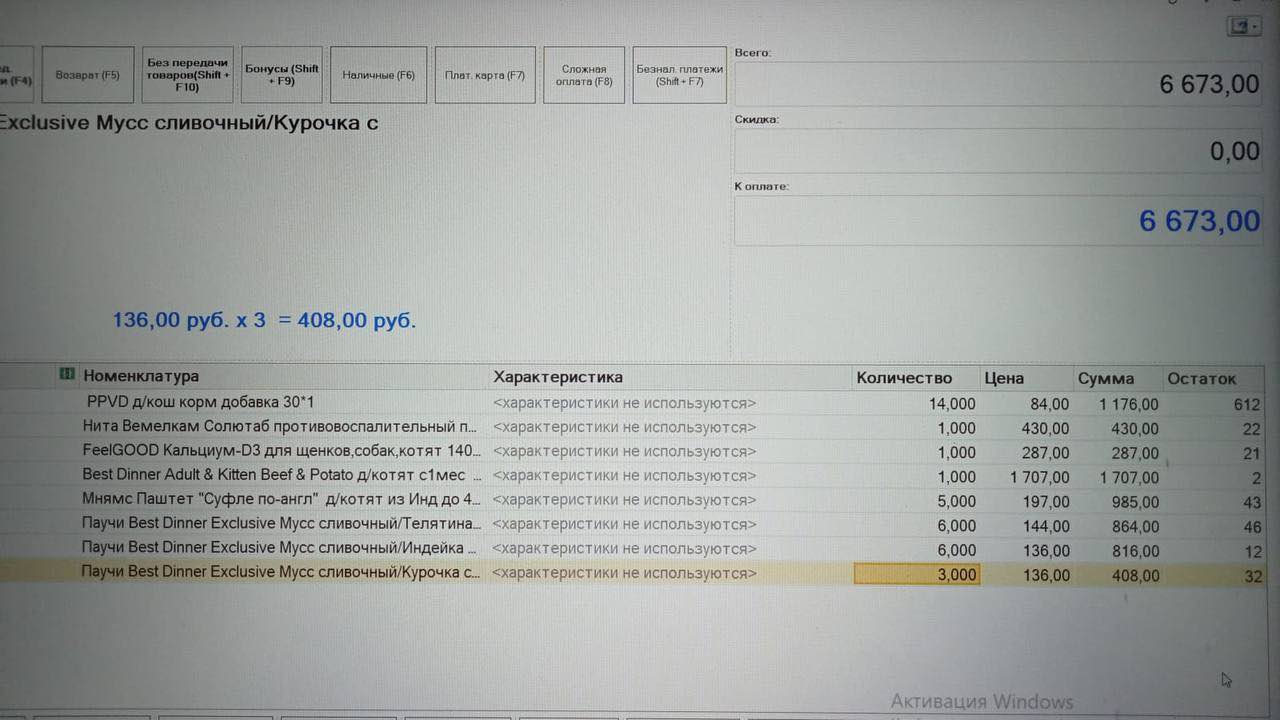Open the window options icon dropdown top-right
Viewport: 1280px width, 720px height.
pos(1243,27)
